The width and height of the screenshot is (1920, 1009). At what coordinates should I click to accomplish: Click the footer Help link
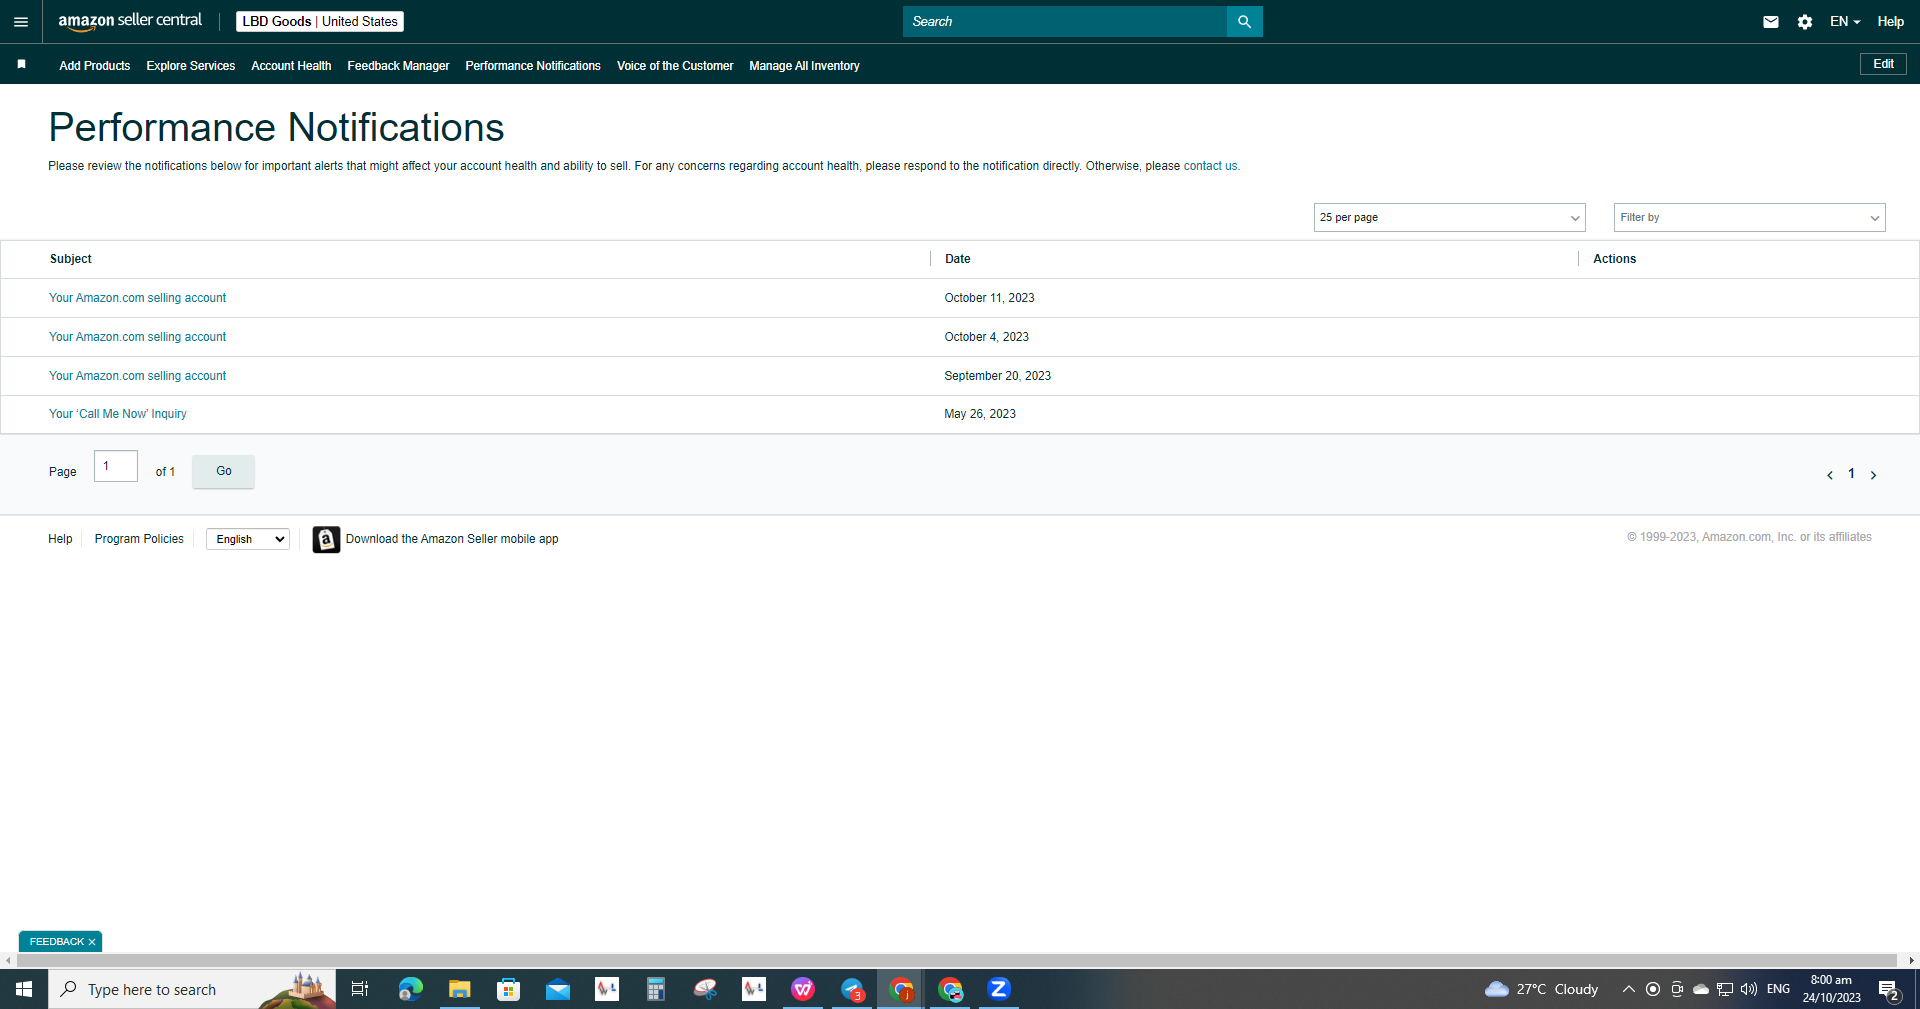click(x=60, y=539)
